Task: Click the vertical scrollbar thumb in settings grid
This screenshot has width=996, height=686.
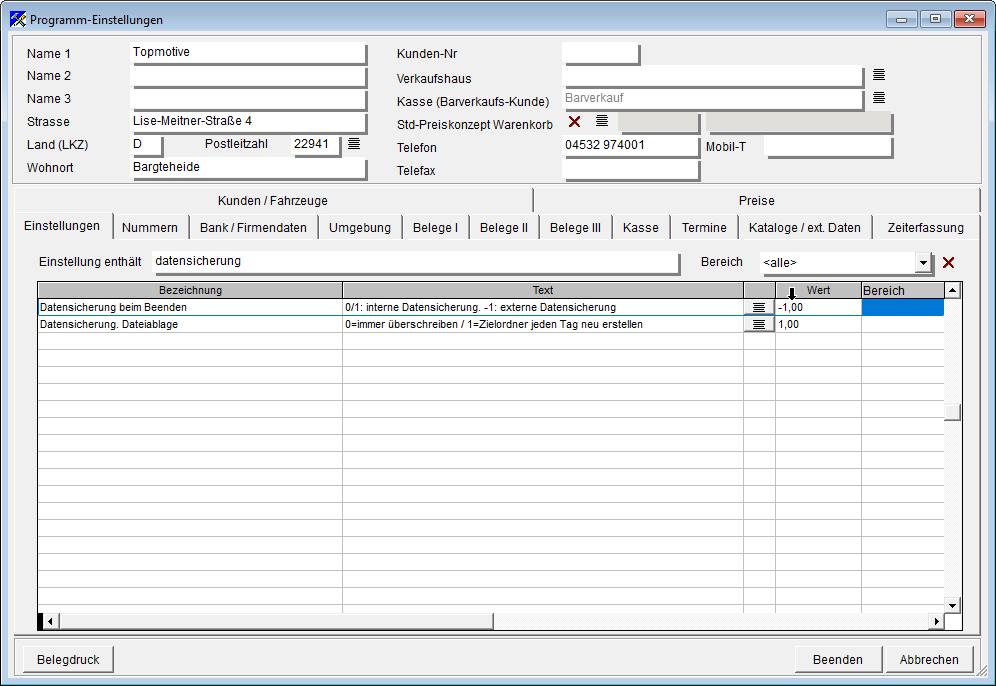Action: coord(952,412)
